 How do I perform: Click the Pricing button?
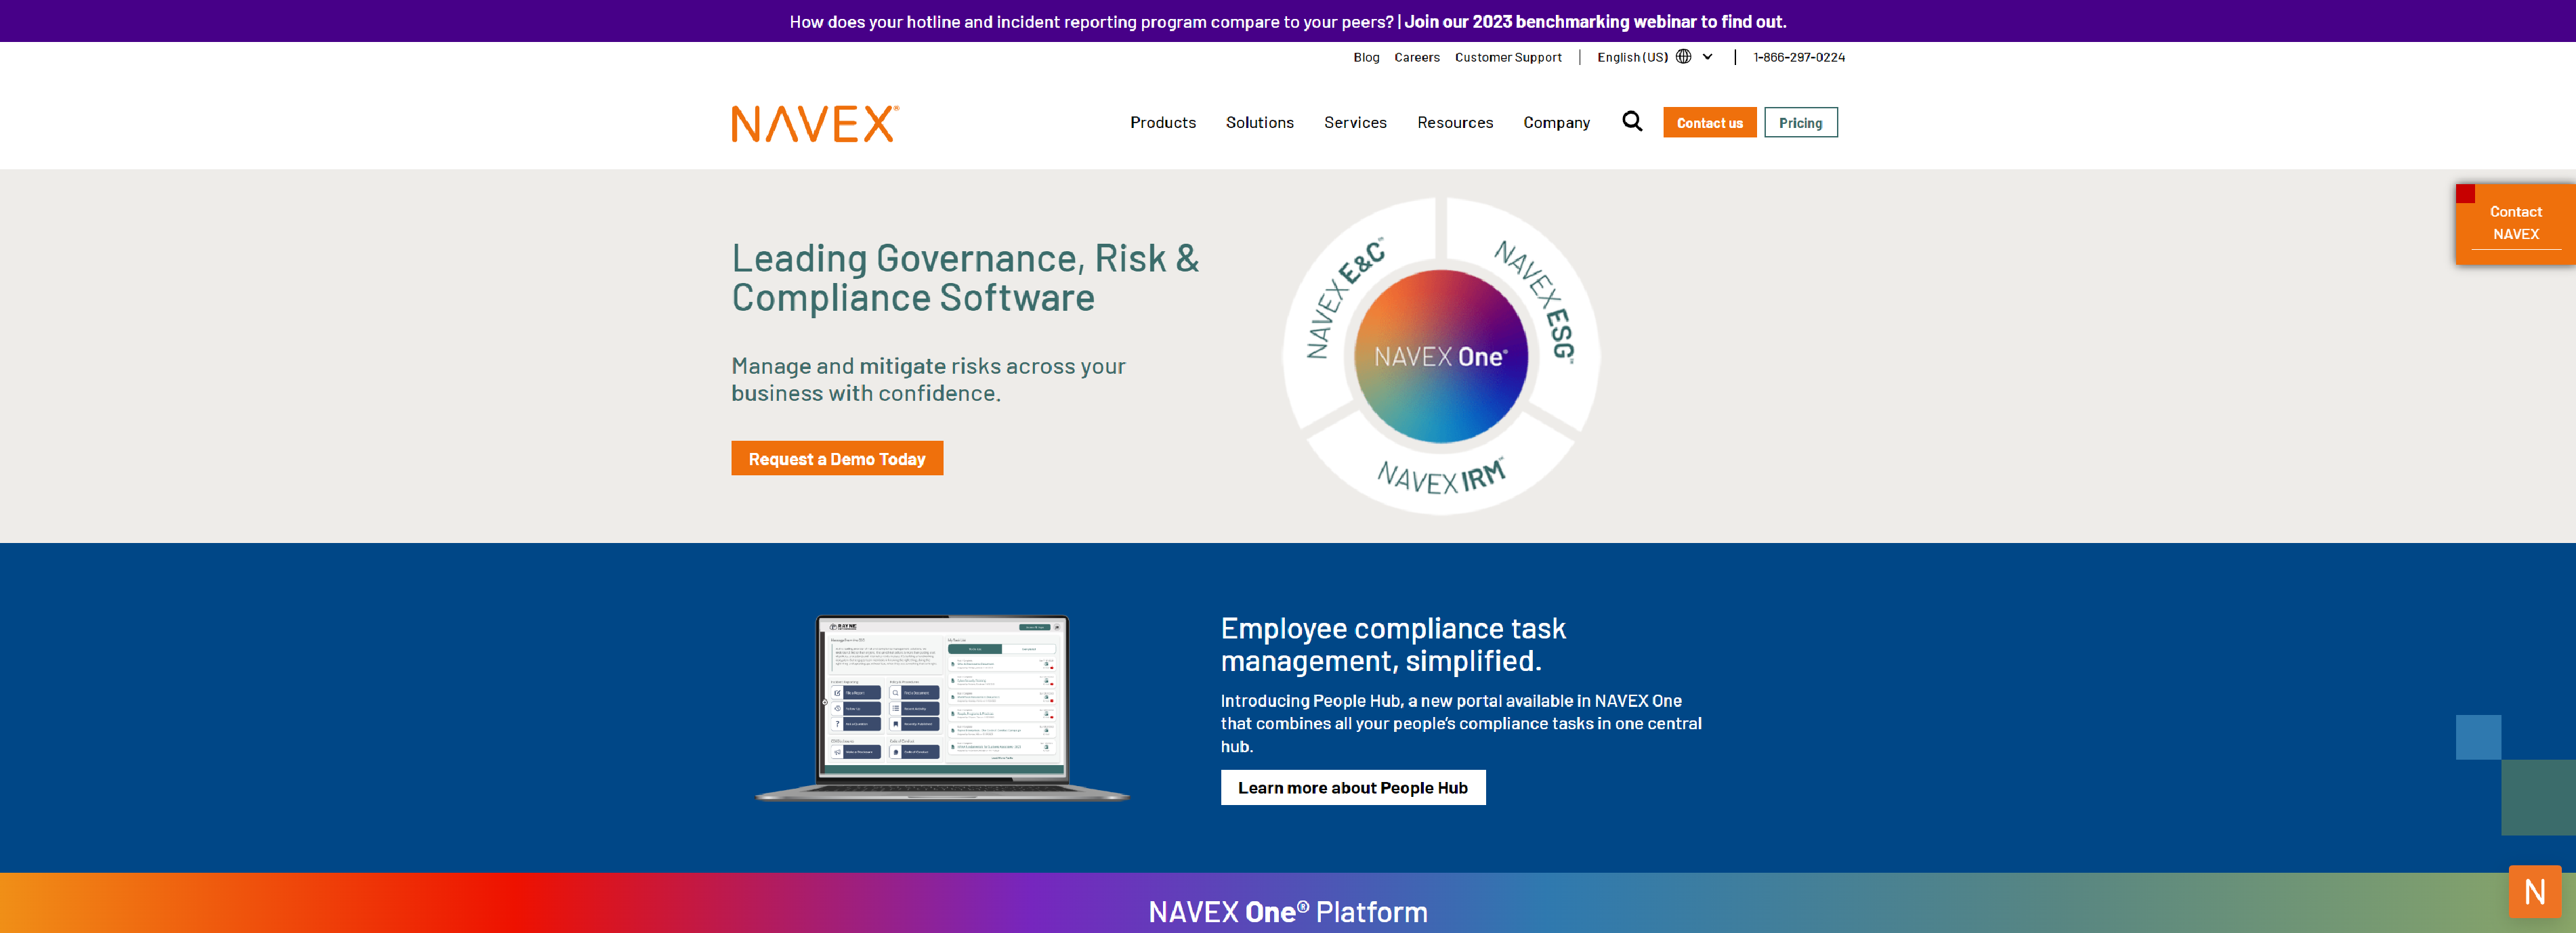click(x=1800, y=122)
